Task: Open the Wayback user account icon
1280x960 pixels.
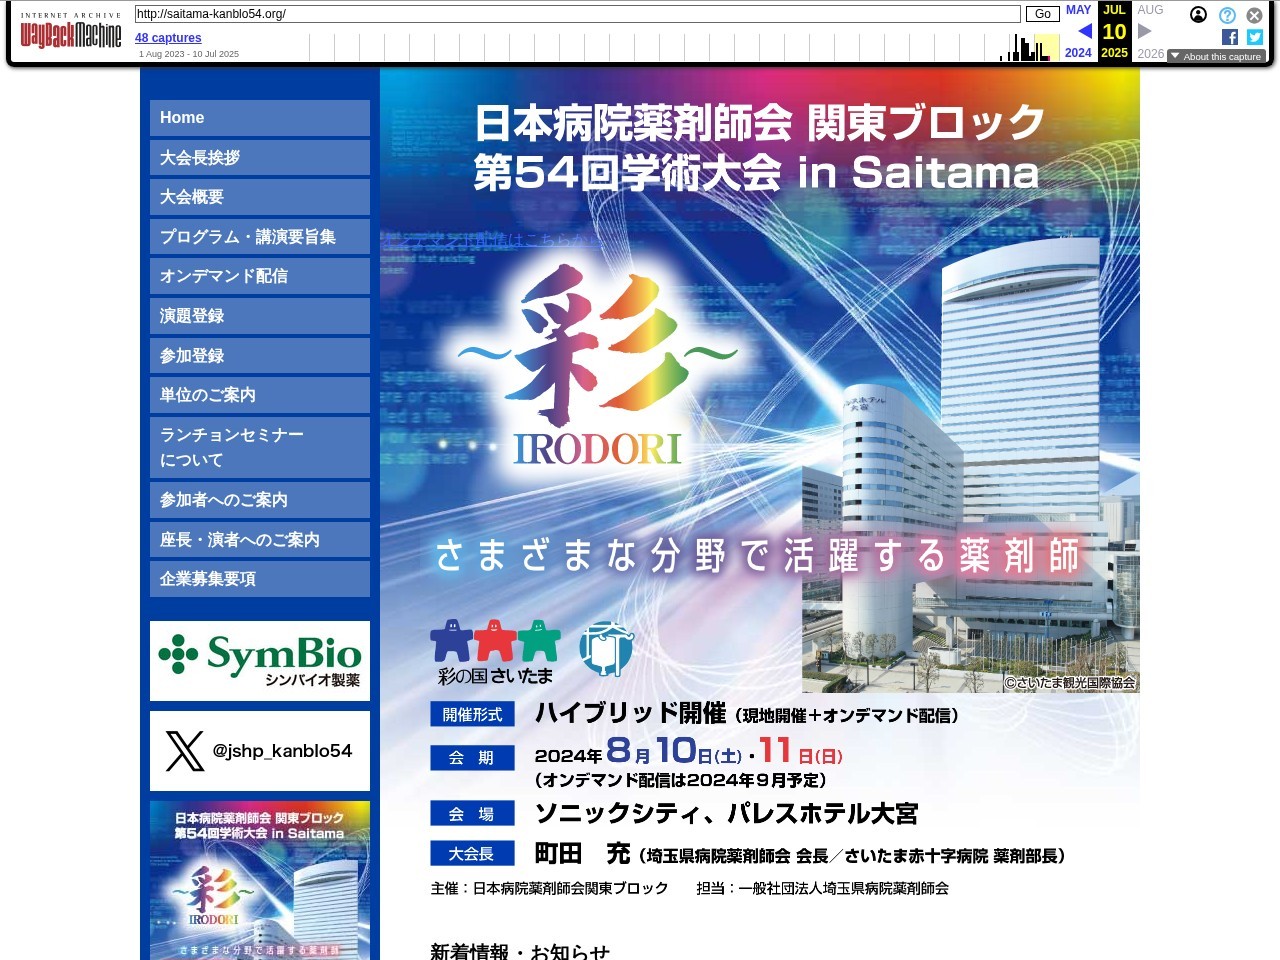Action: pos(1198,15)
